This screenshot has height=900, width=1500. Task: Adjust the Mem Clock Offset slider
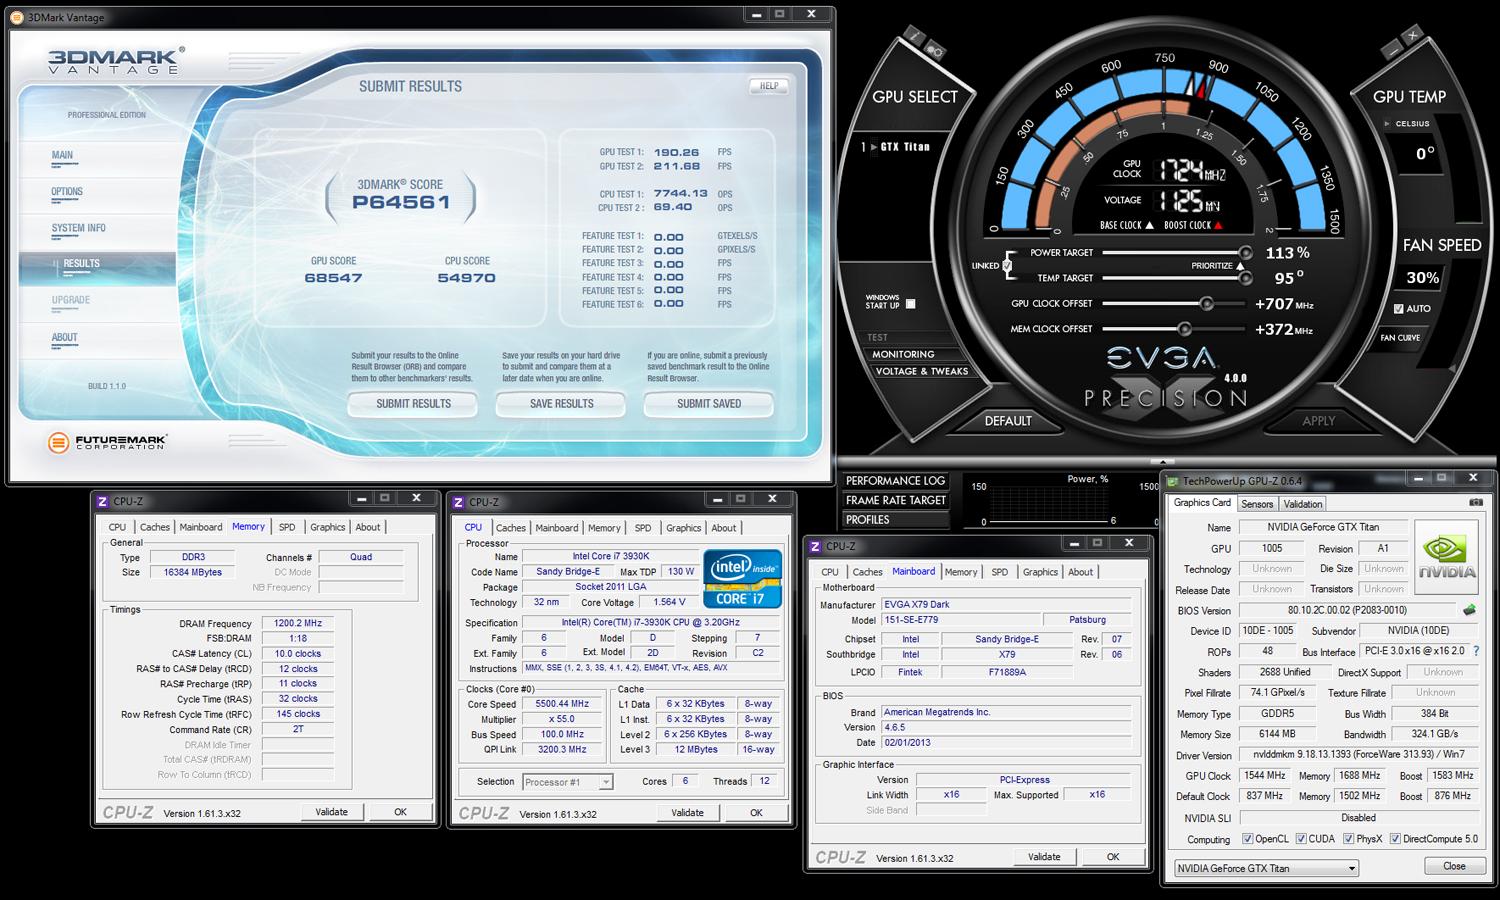tap(1184, 329)
